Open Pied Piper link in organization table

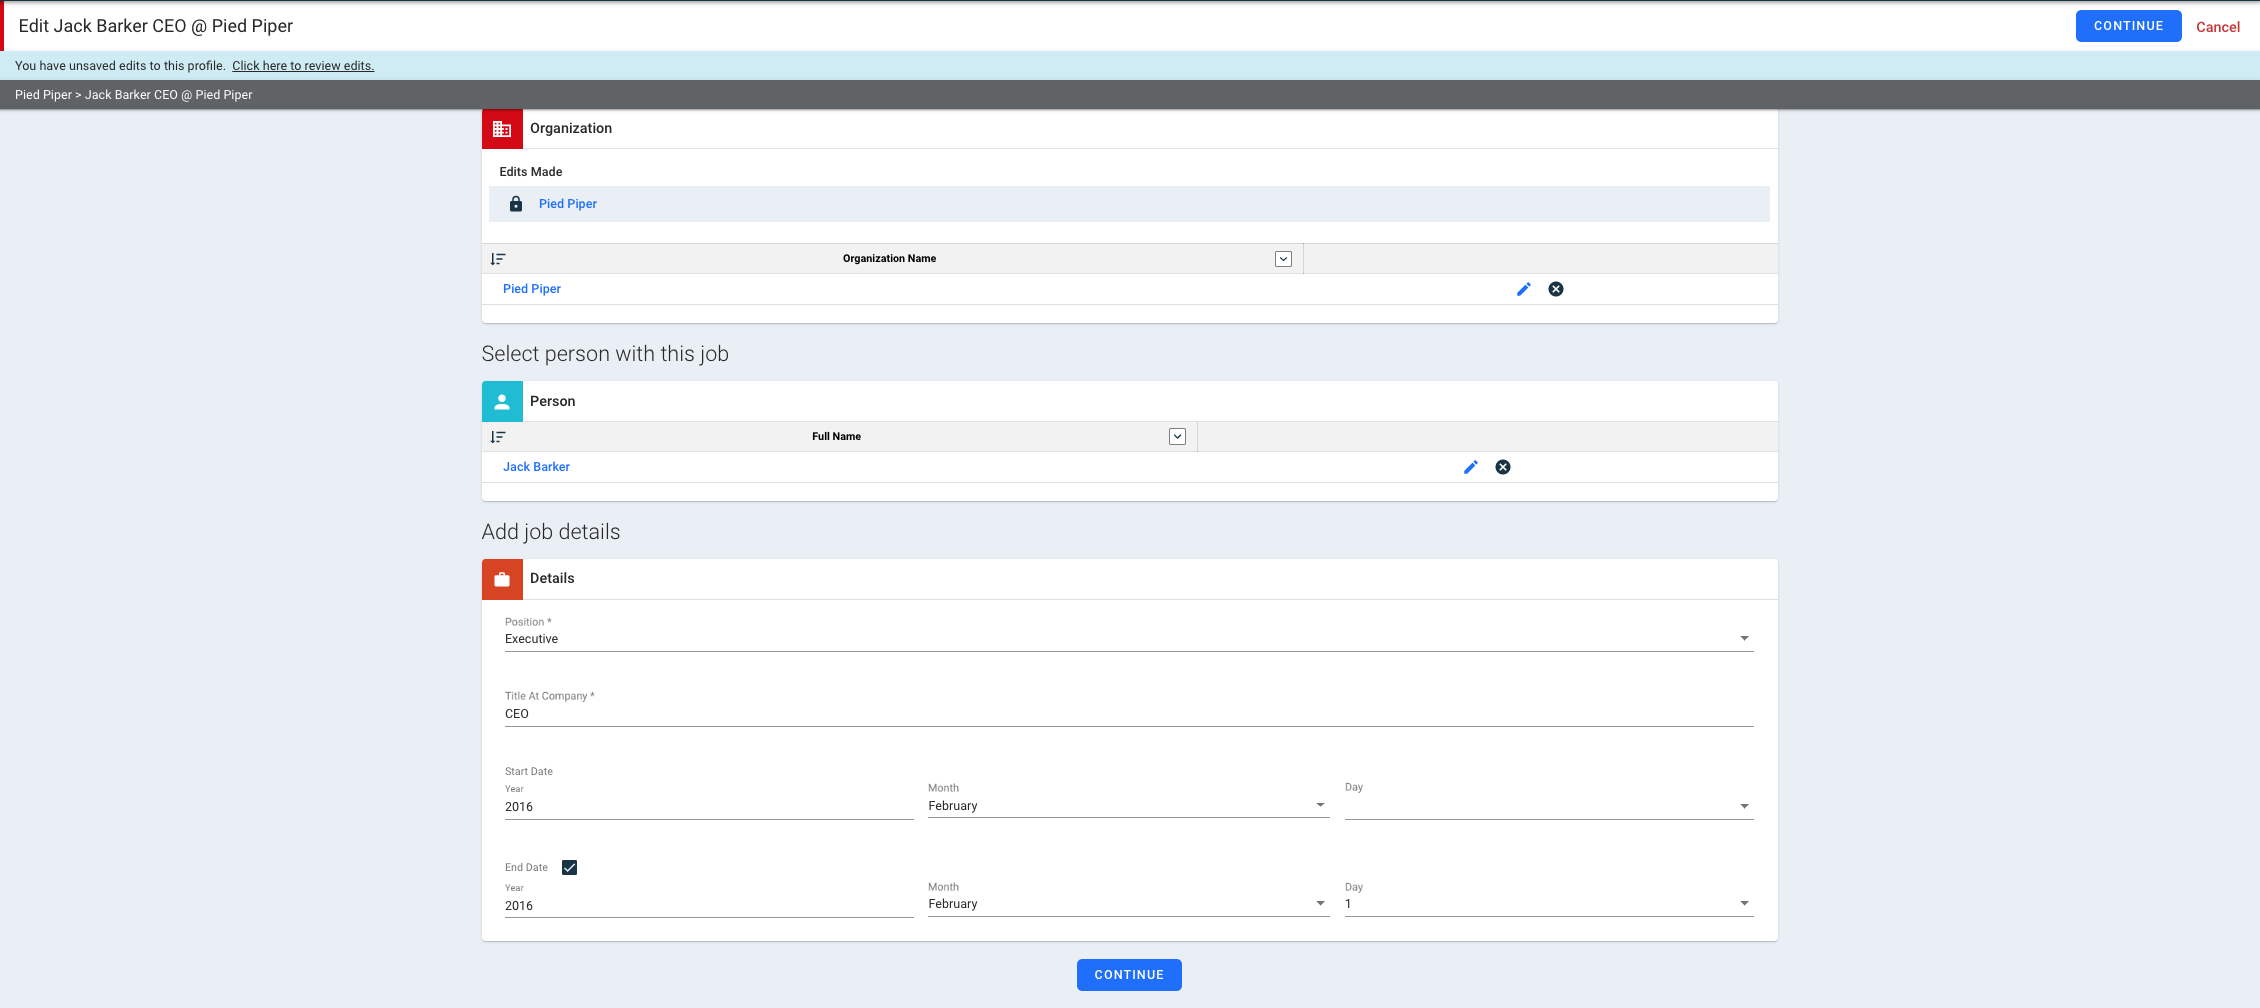coord(532,289)
